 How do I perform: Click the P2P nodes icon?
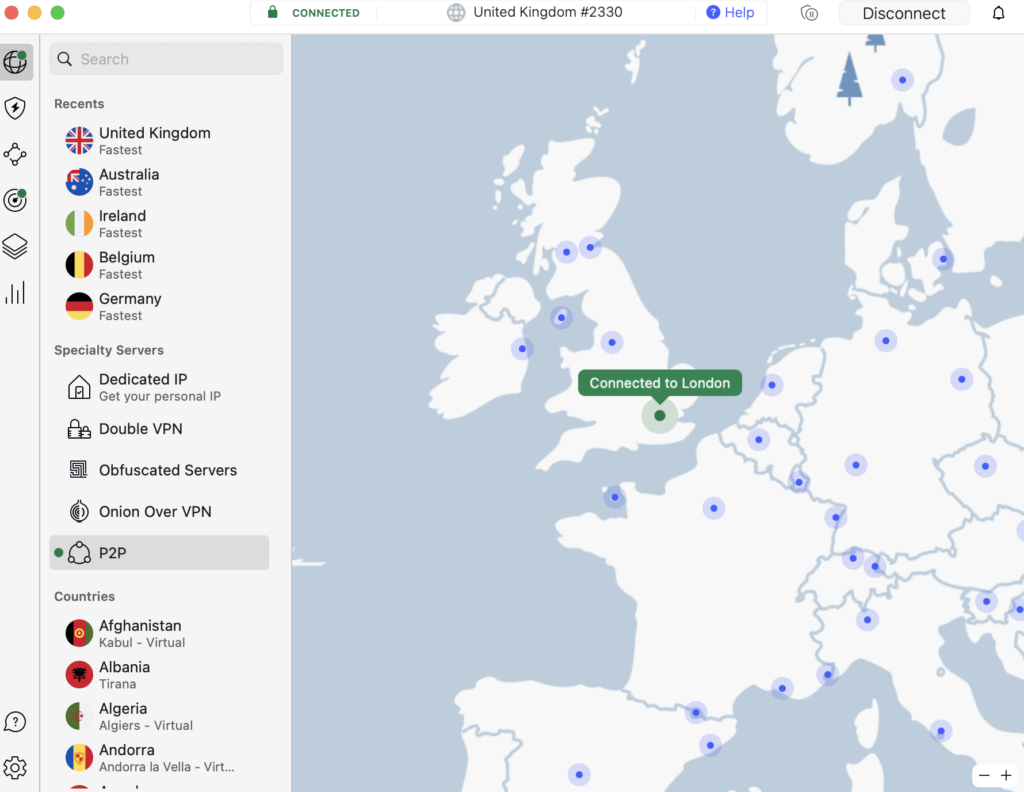click(x=79, y=552)
